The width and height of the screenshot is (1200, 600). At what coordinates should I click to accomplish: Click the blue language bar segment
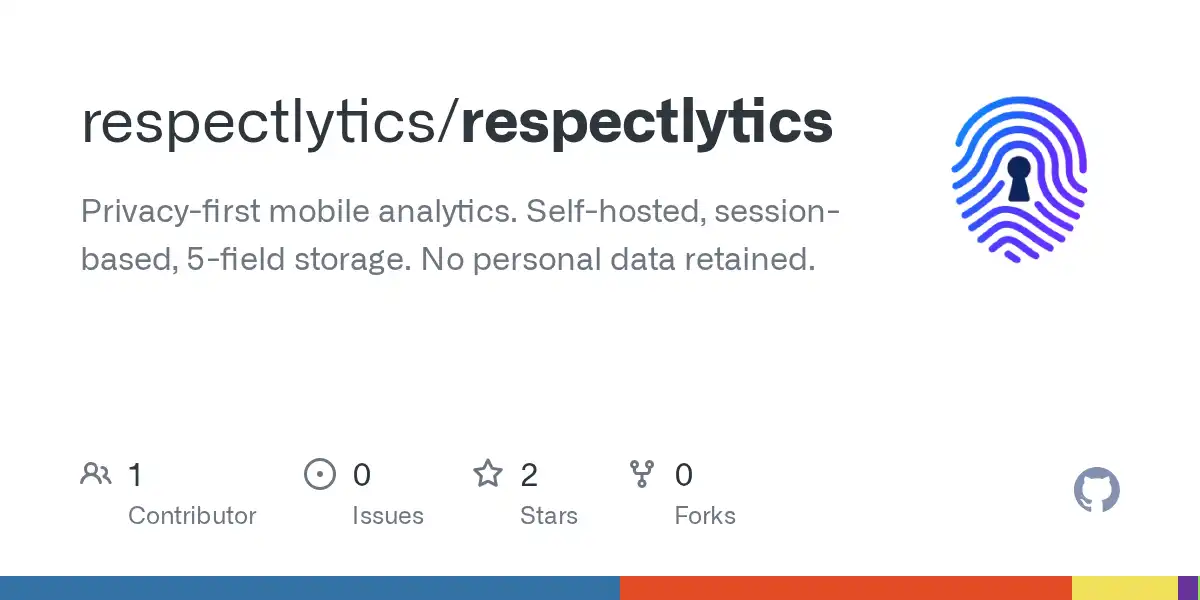coord(310,588)
